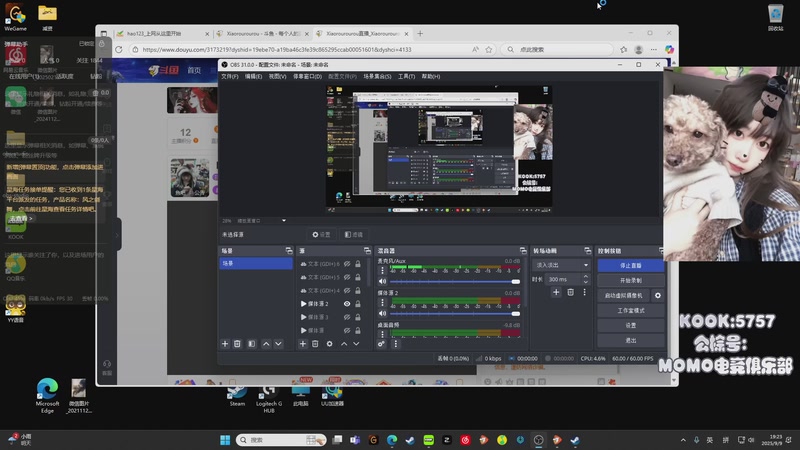
Task: Unlock the 文本 (GDI+) 6 source
Action: pos(358,264)
